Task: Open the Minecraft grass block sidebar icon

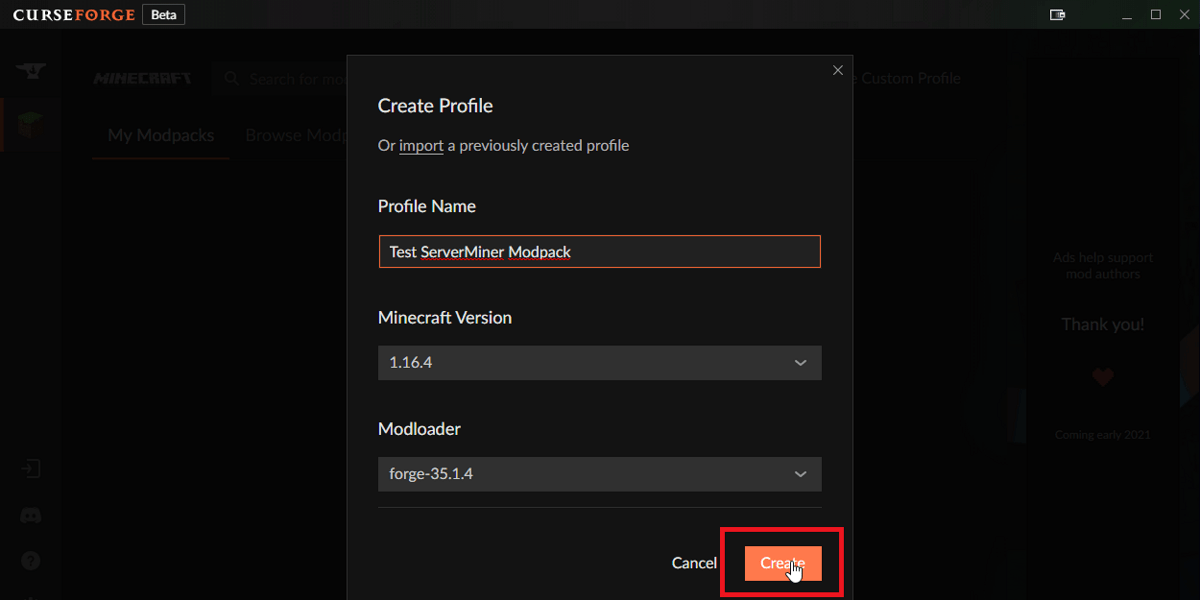Action: pos(31,125)
